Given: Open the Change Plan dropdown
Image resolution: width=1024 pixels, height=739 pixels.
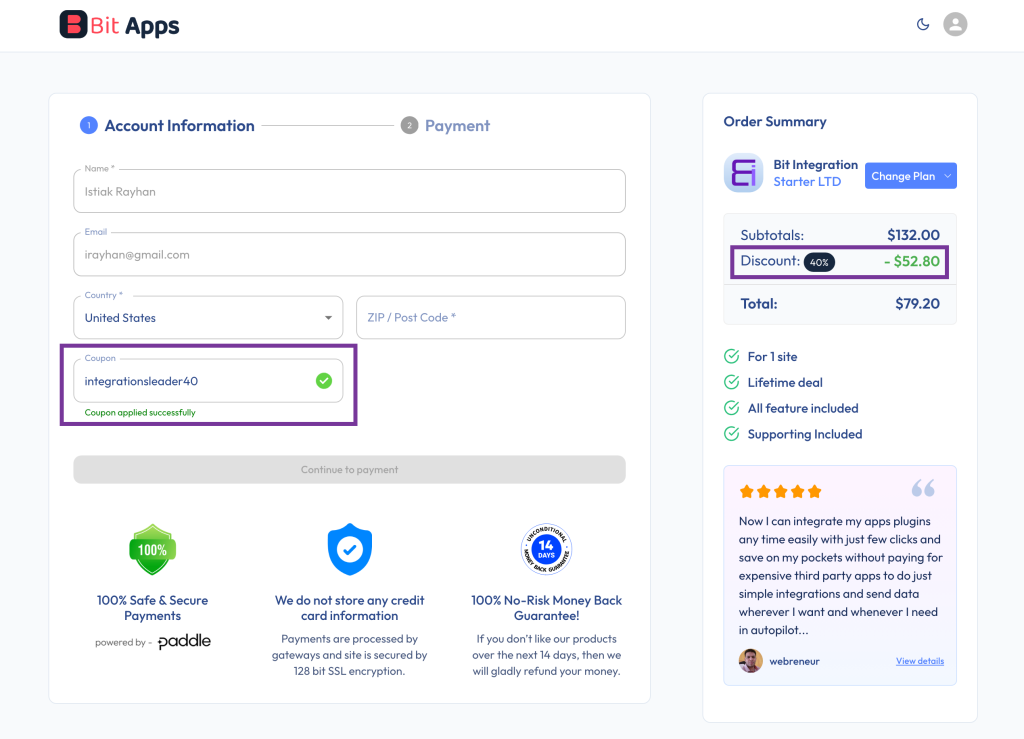Looking at the screenshot, I should pyautogui.click(x=910, y=176).
